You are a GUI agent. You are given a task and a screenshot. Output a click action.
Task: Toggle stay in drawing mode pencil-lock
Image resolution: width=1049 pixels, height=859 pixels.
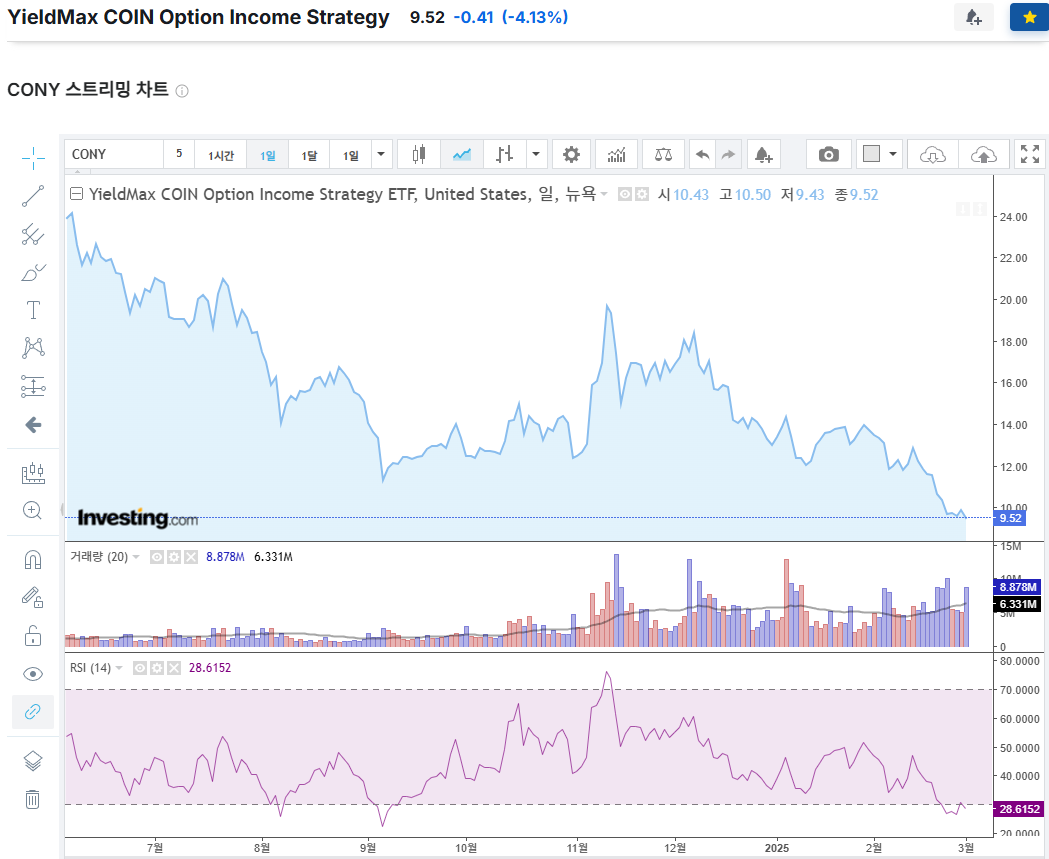33,597
